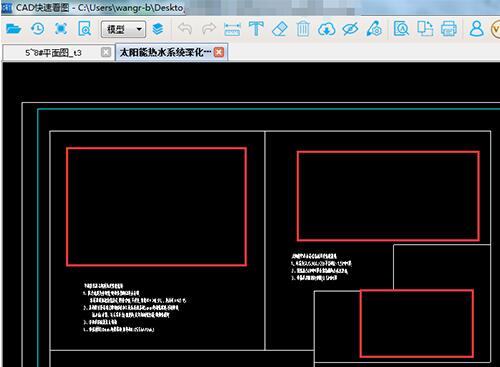Undo with the left arrow icon
This screenshot has height=367, width=500.
click(x=185, y=29)
